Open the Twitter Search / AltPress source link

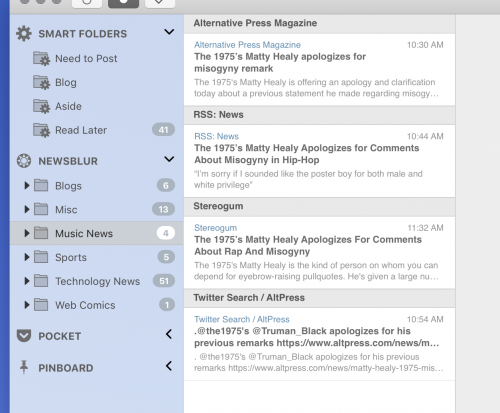[242, 319]
